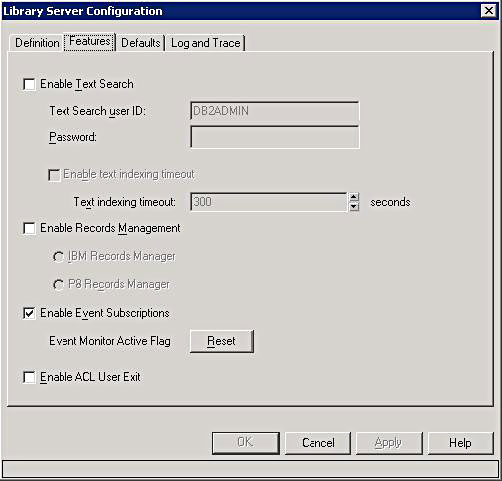Image resolution: width=502 pixels, height=481 pixels.
Task: Select P8 Records Manager option
Action: pyautogui.click(x=58, y=285)
